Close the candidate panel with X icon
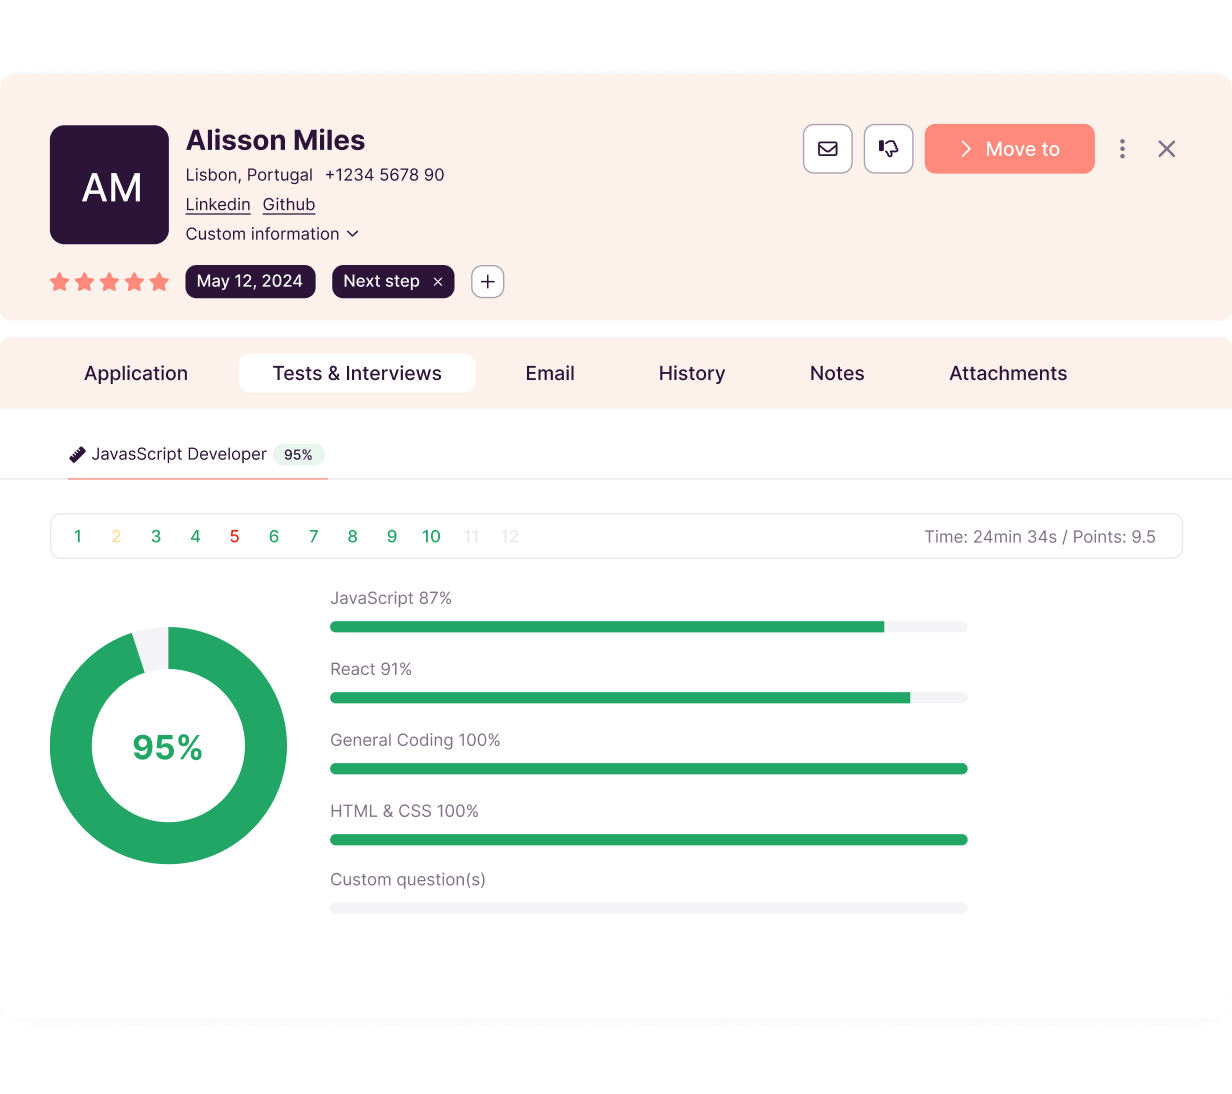The image size is (1232, 1094). coord(1166,149)
